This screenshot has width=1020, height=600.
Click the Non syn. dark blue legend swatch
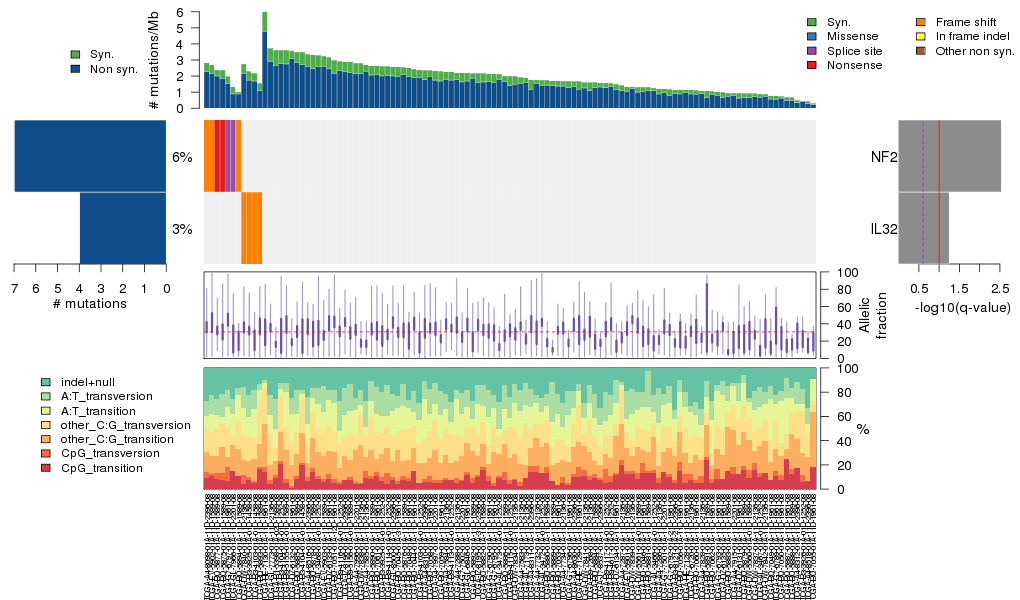coord(75,69)
